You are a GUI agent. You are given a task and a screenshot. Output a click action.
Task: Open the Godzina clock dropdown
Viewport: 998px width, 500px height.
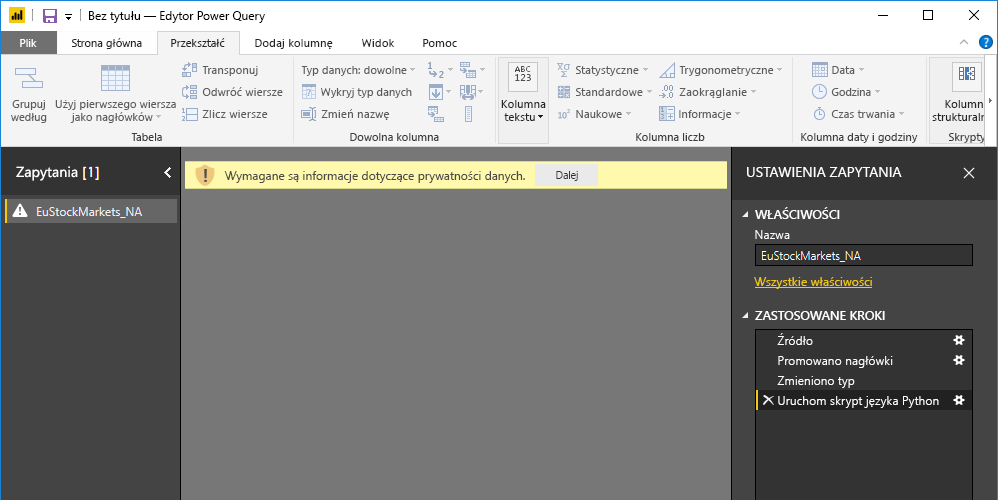coord(846,92)
